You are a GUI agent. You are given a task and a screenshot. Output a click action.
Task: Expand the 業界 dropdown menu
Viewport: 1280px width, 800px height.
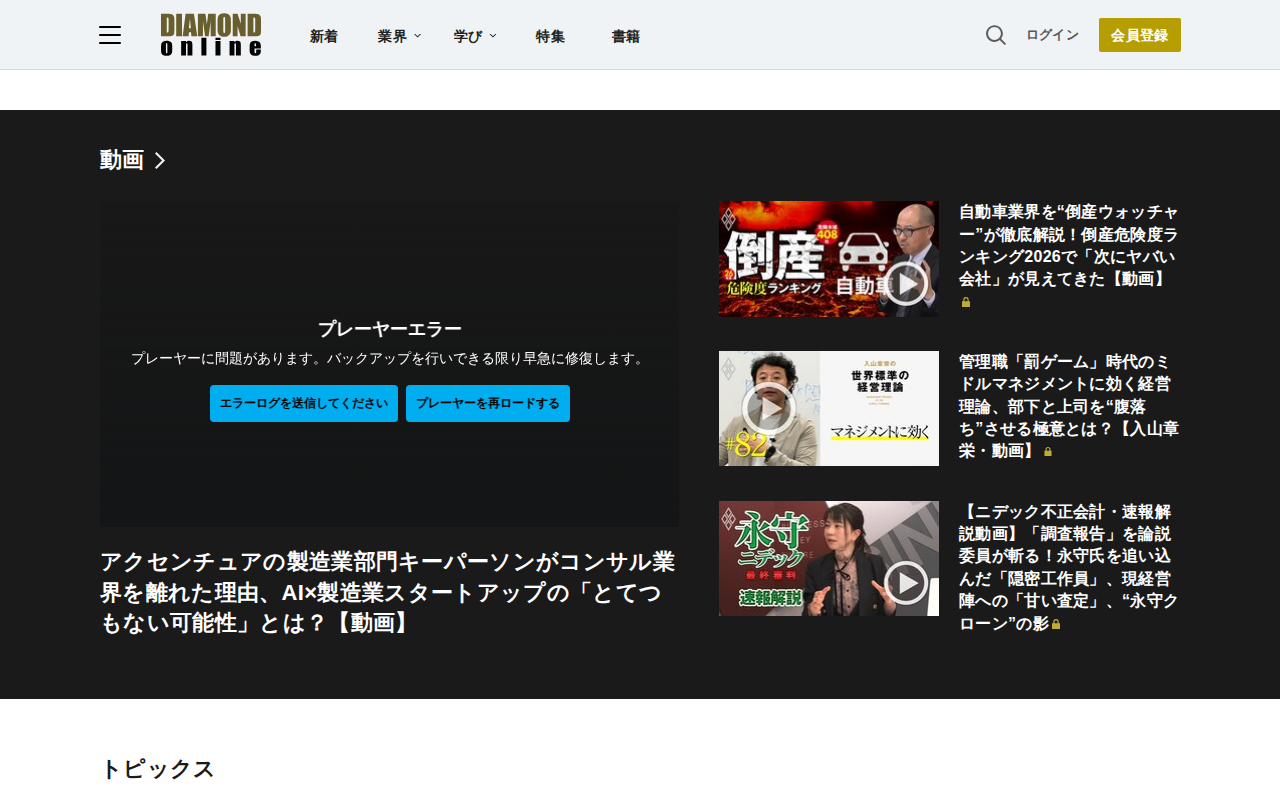pyautogui.click(x=399, y=36)
